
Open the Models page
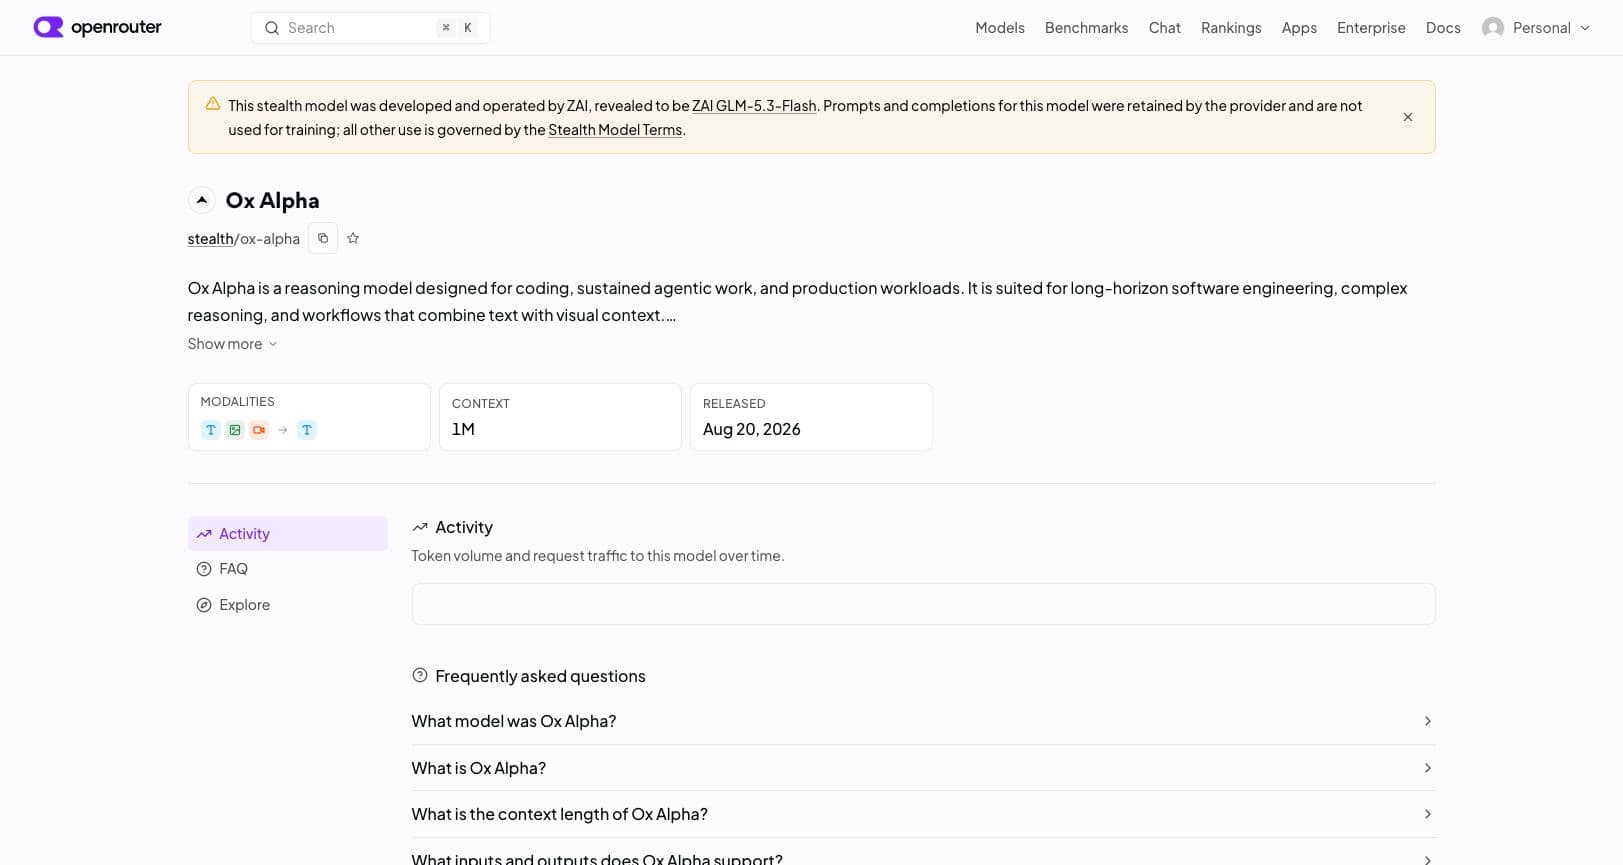click(1000, 28)
